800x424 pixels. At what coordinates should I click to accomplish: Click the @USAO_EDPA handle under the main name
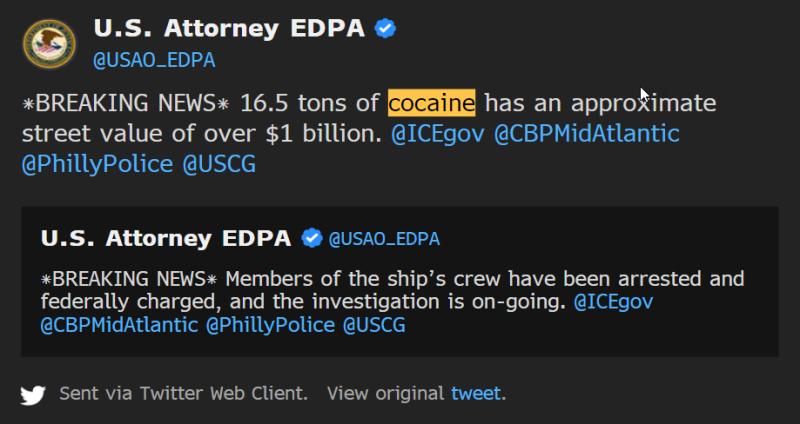153,60
